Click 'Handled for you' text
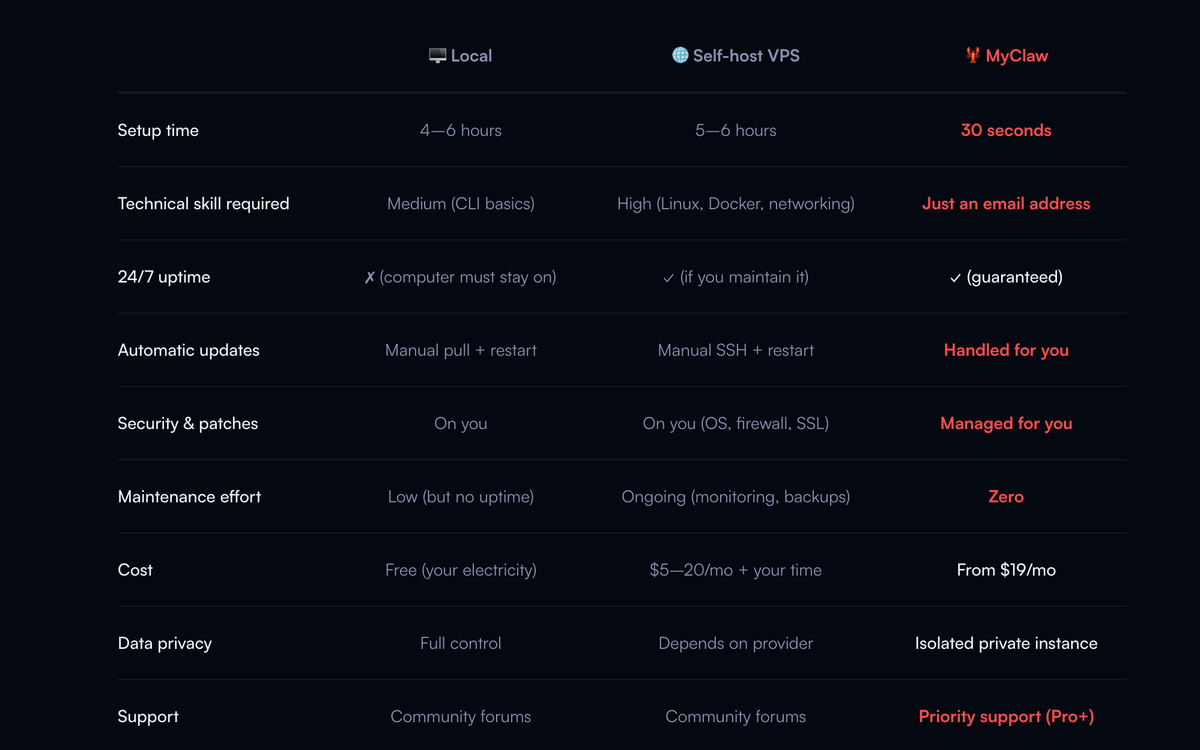 (1006, 350)
